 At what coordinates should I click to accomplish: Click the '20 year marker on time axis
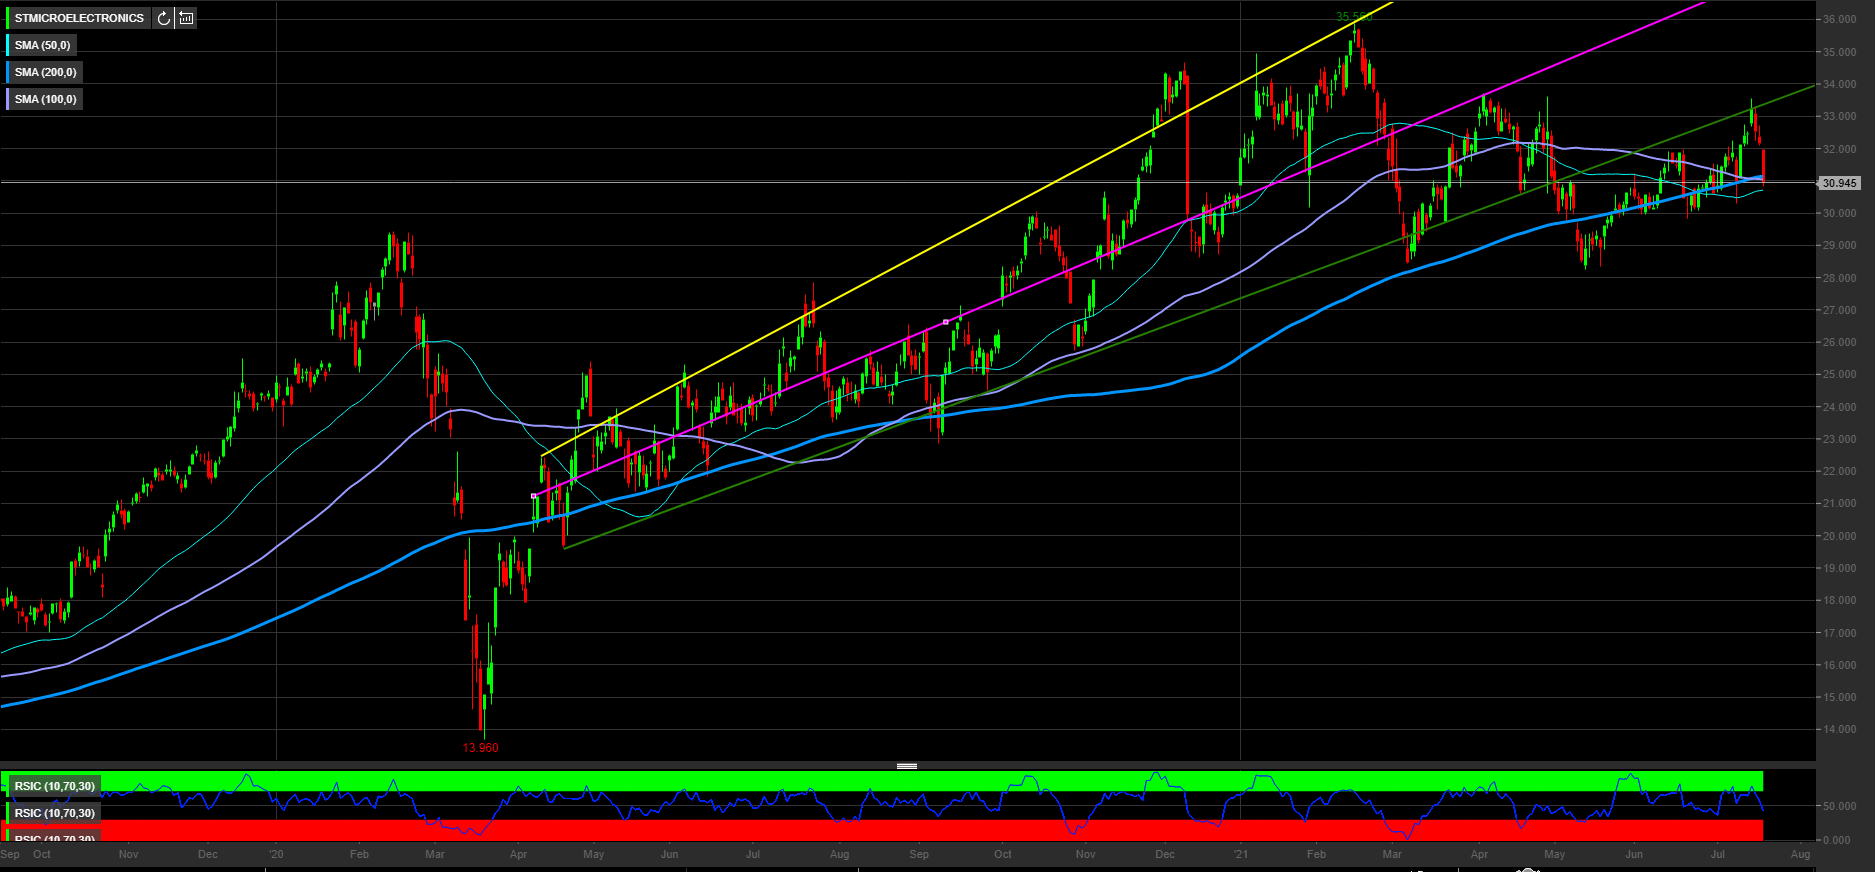click(276, 854)
